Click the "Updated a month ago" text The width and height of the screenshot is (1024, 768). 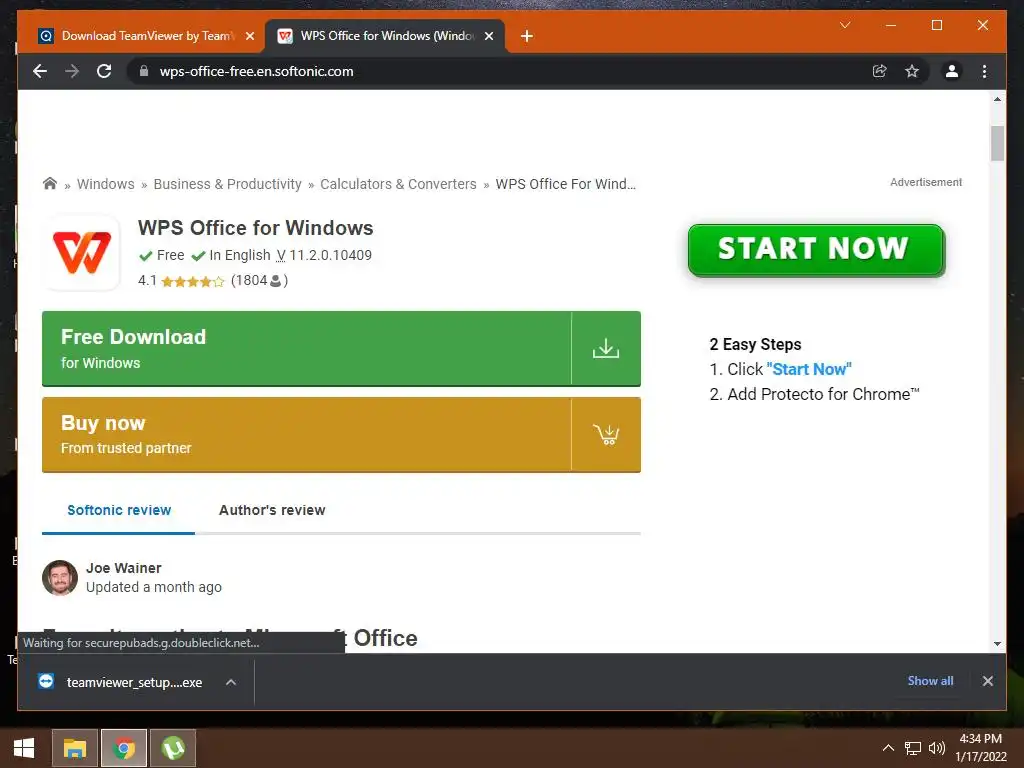point(153,587)
